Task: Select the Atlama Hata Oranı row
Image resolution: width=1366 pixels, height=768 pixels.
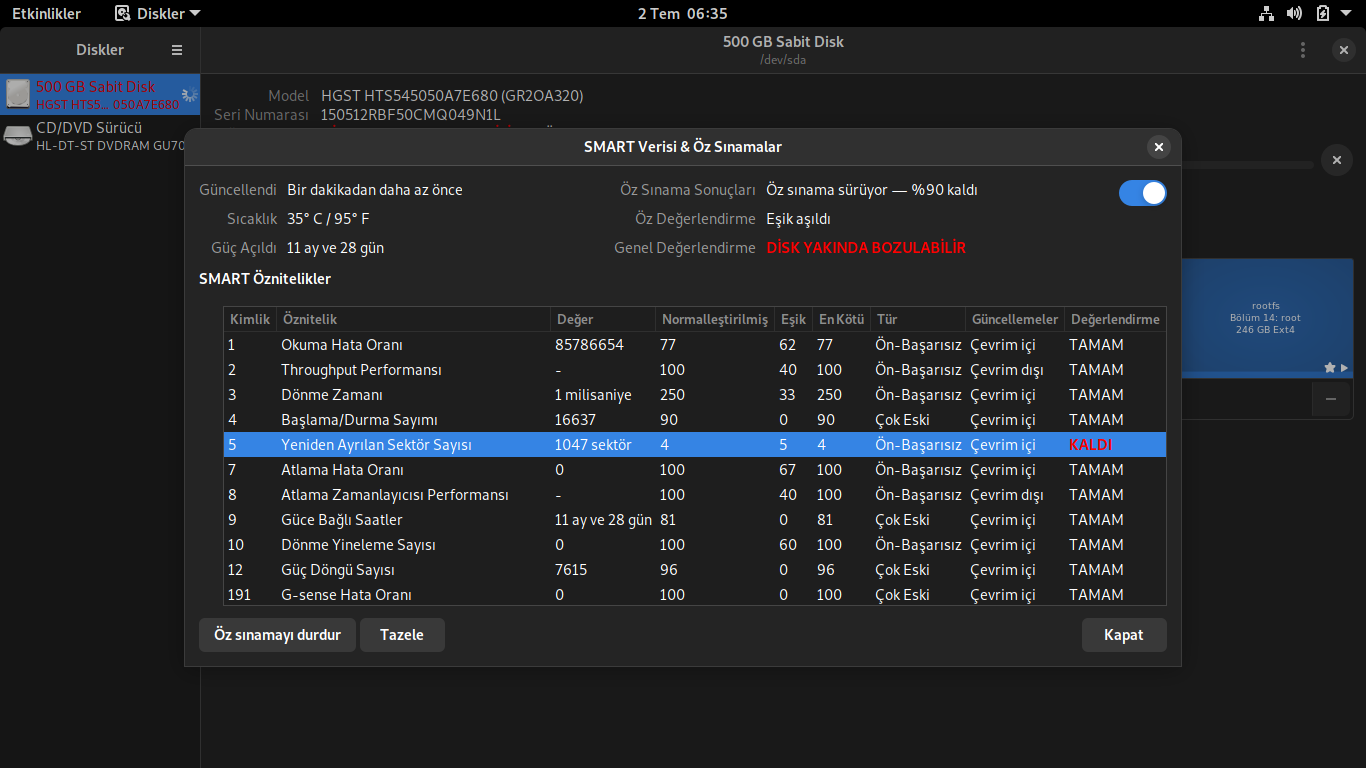Action: pyautogui.click(x=695, y=470)
